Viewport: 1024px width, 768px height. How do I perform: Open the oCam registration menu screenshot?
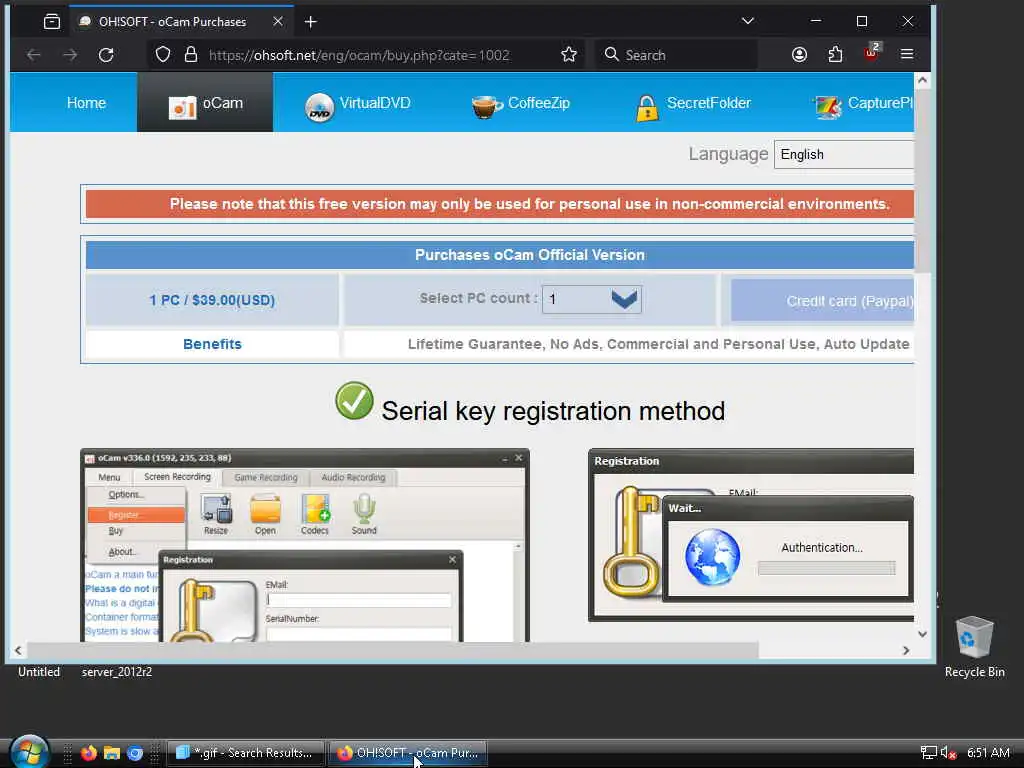click(305, 545)
